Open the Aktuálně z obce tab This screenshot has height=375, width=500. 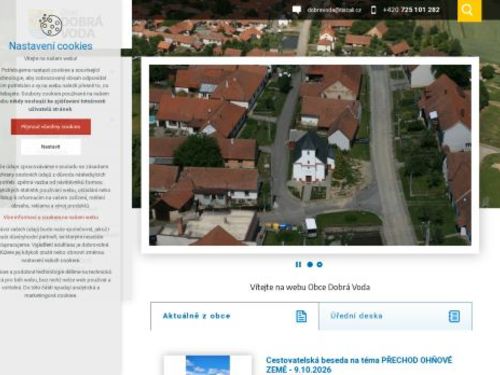[235, 316]
